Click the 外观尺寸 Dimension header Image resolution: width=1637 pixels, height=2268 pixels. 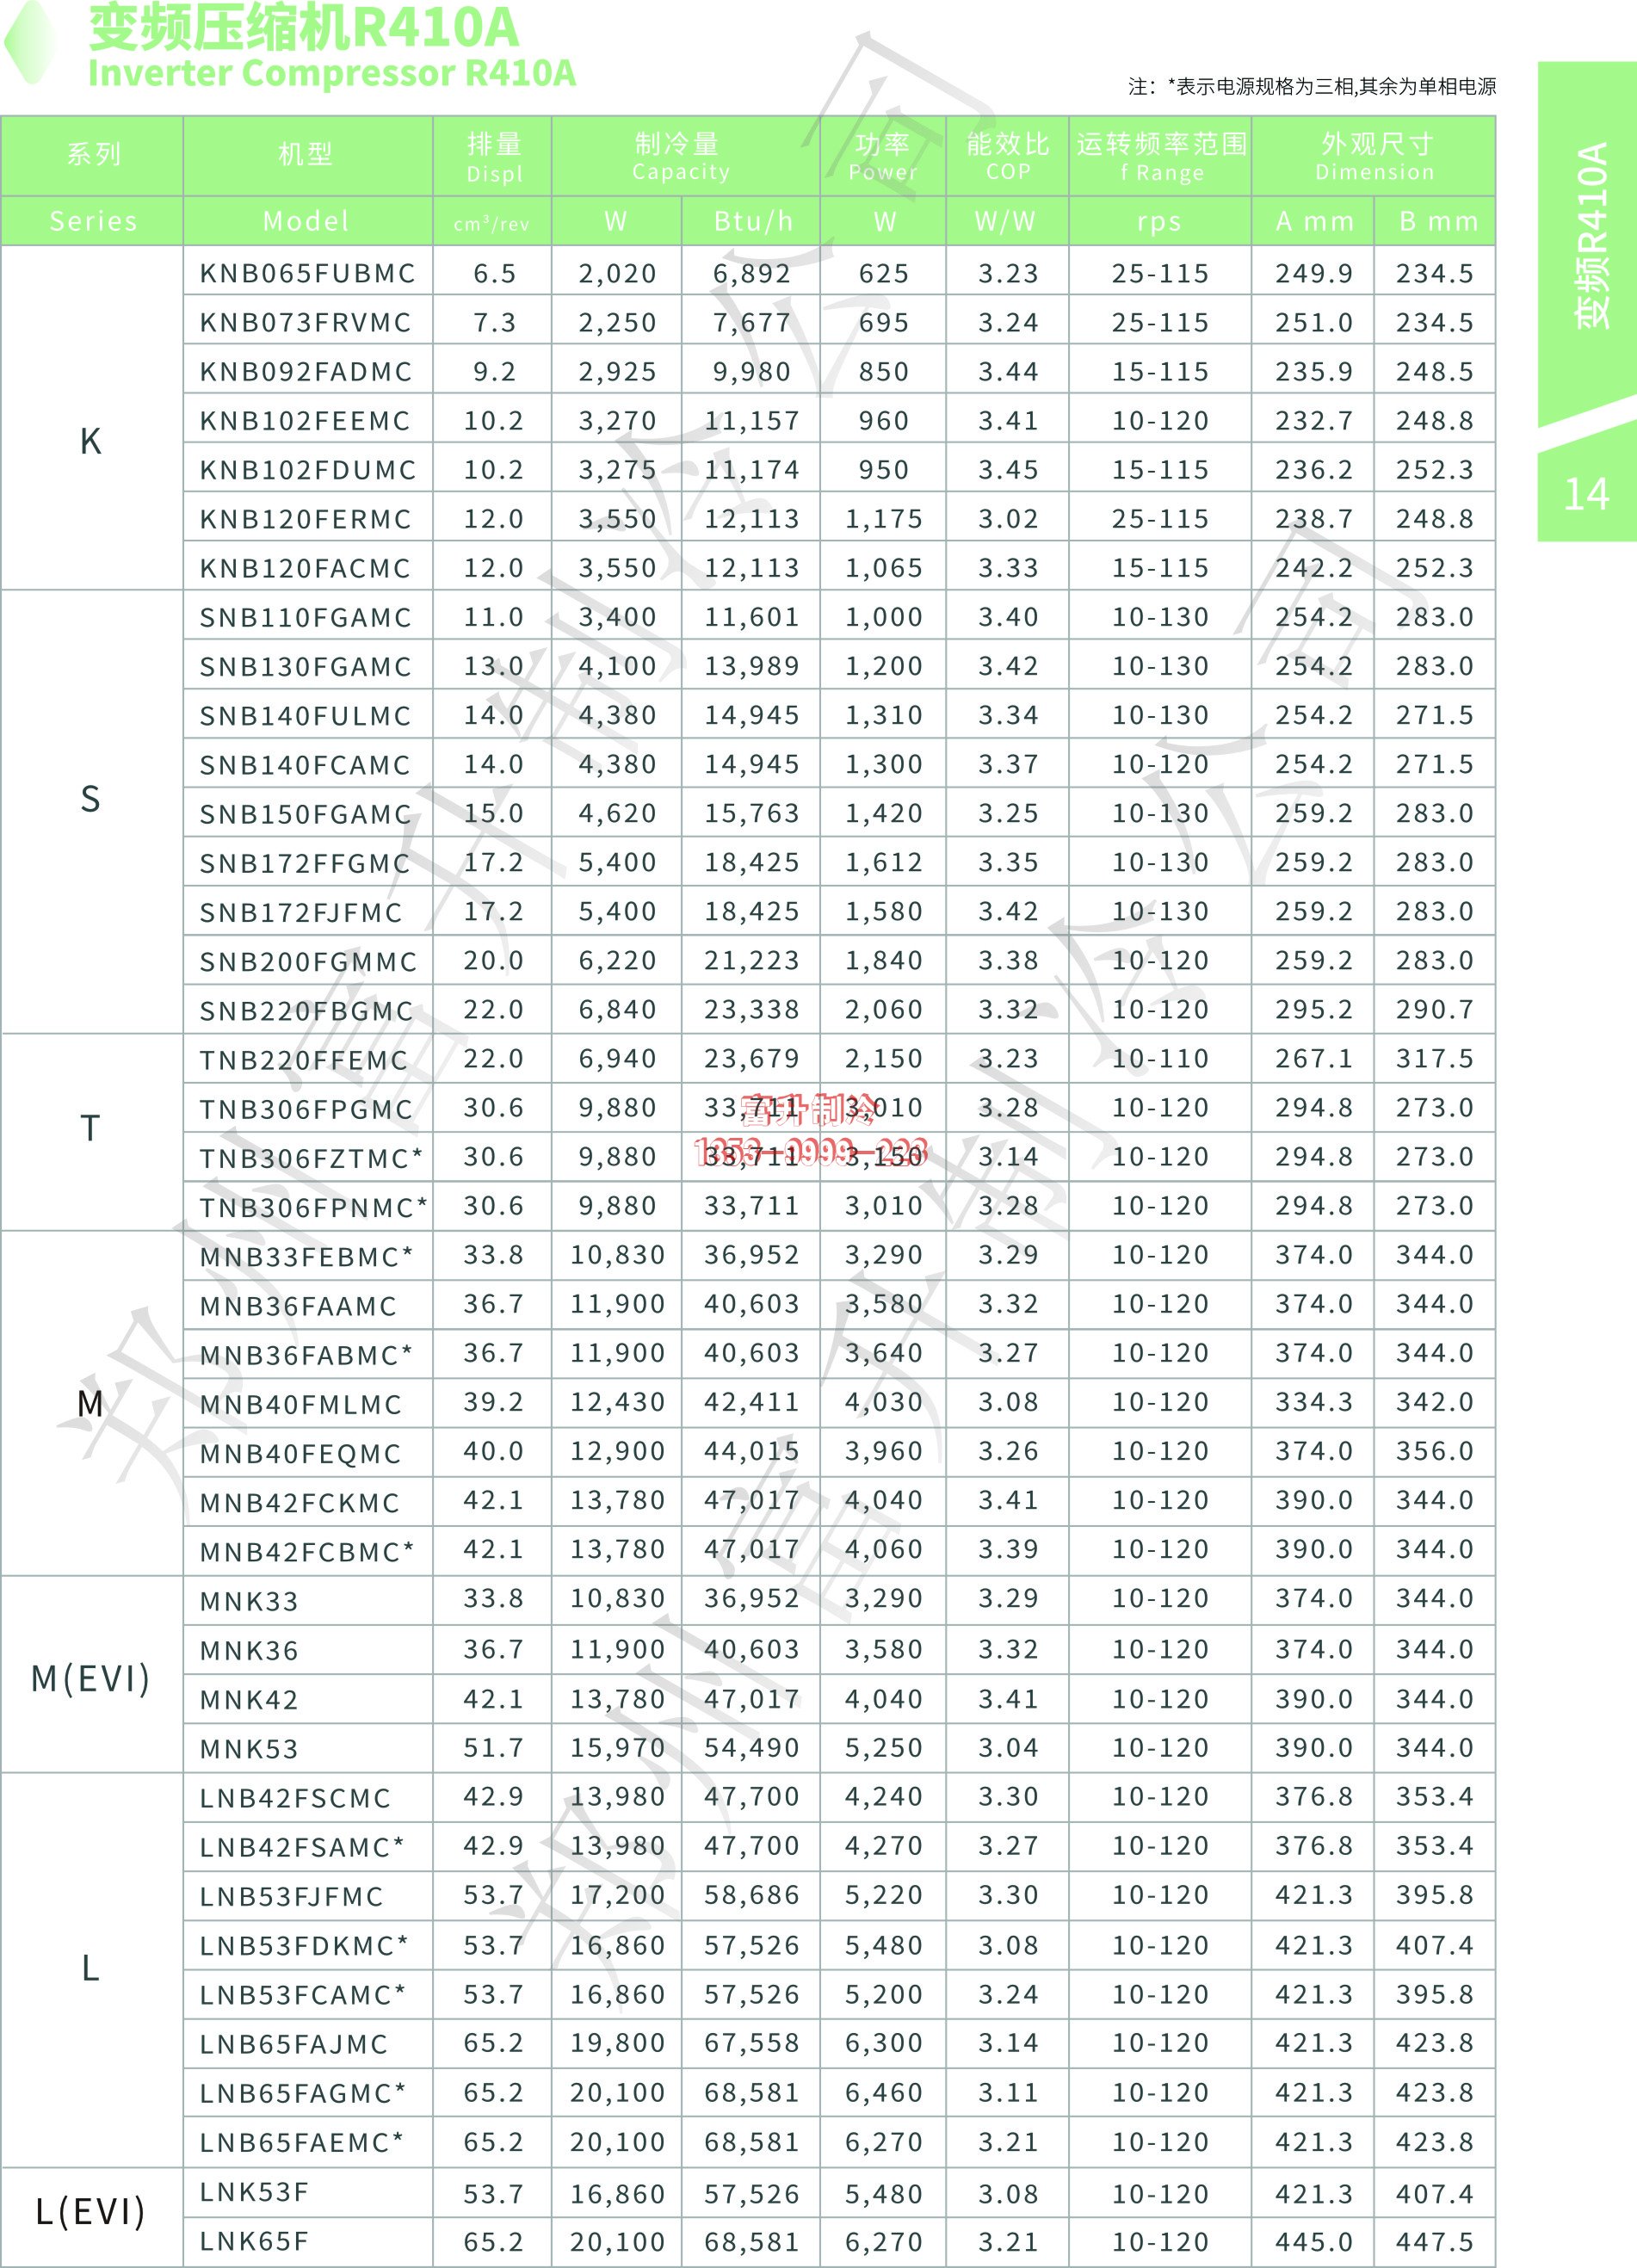[x=1374, y=157]
